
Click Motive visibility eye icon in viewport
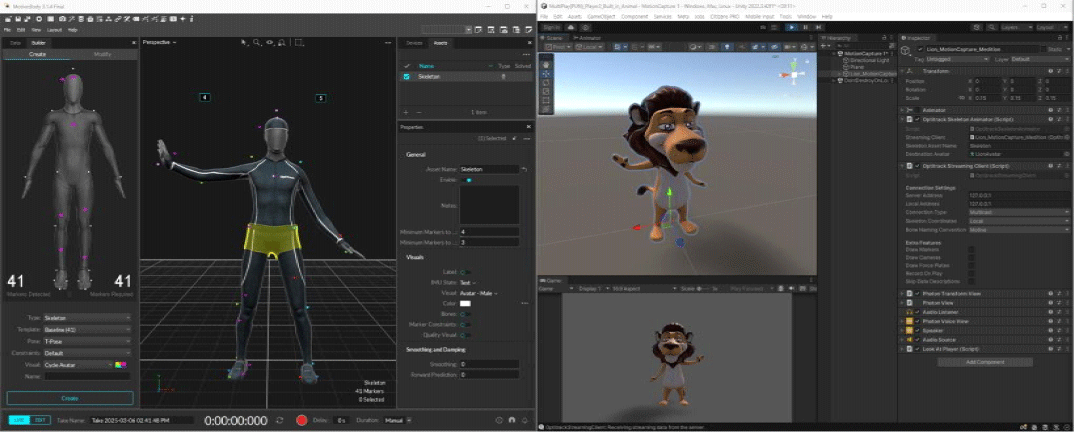[269, 42]
